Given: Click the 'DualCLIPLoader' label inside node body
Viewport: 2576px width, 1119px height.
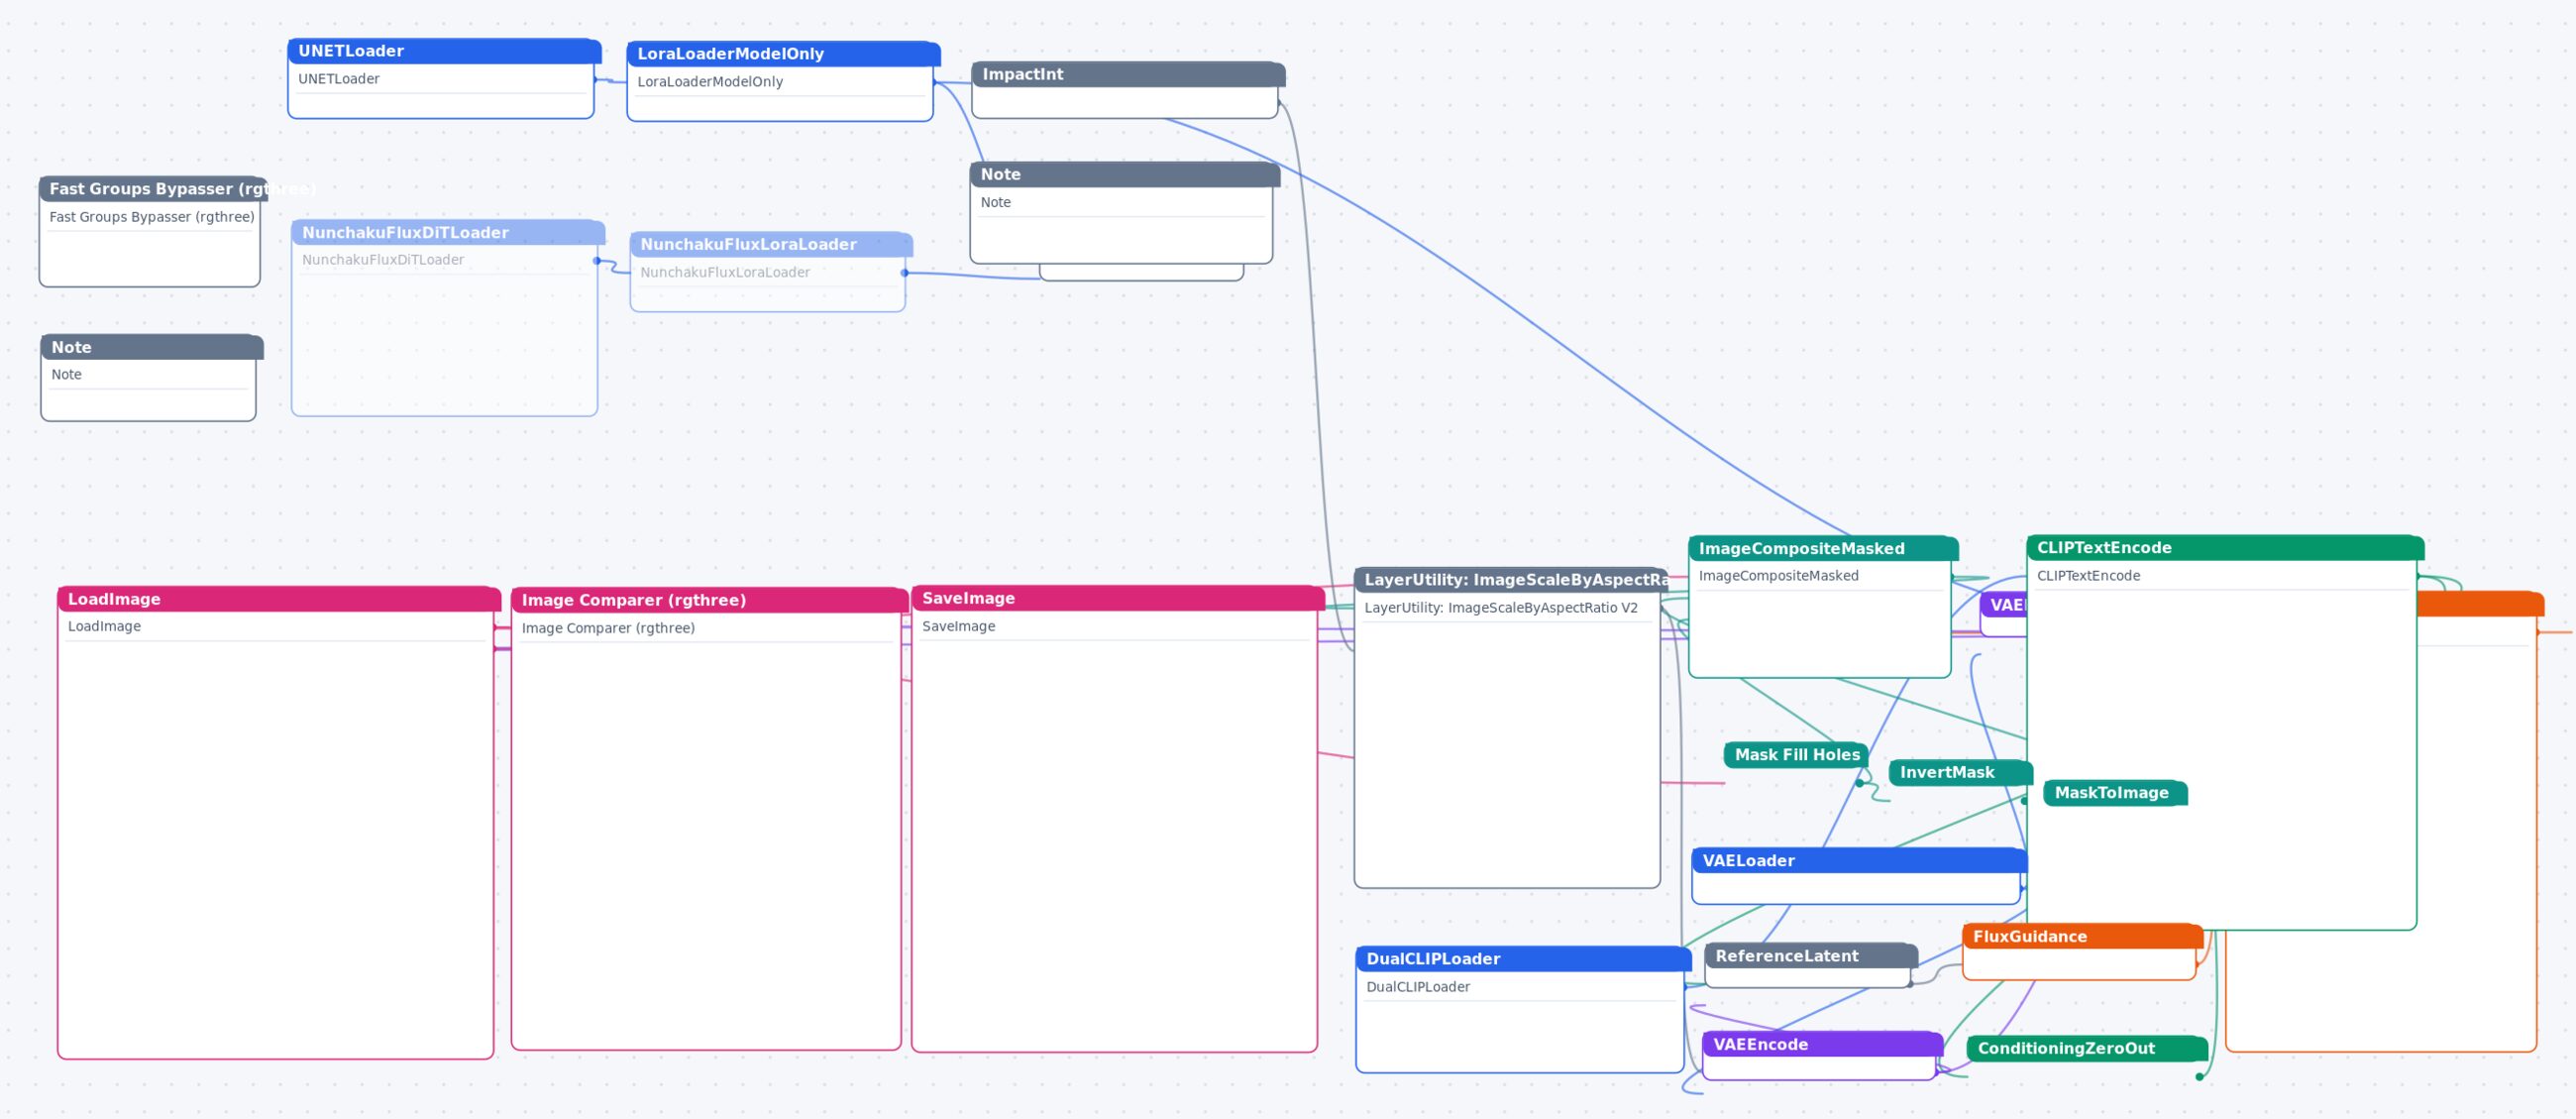Looking at the screenshot, I should pyautogui.click(x=1418, y=987).
